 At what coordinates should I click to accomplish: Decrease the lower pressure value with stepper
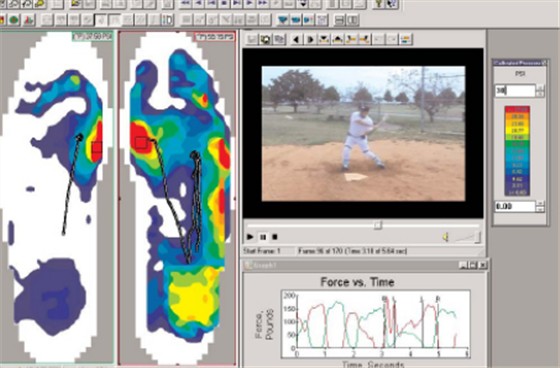540,209
